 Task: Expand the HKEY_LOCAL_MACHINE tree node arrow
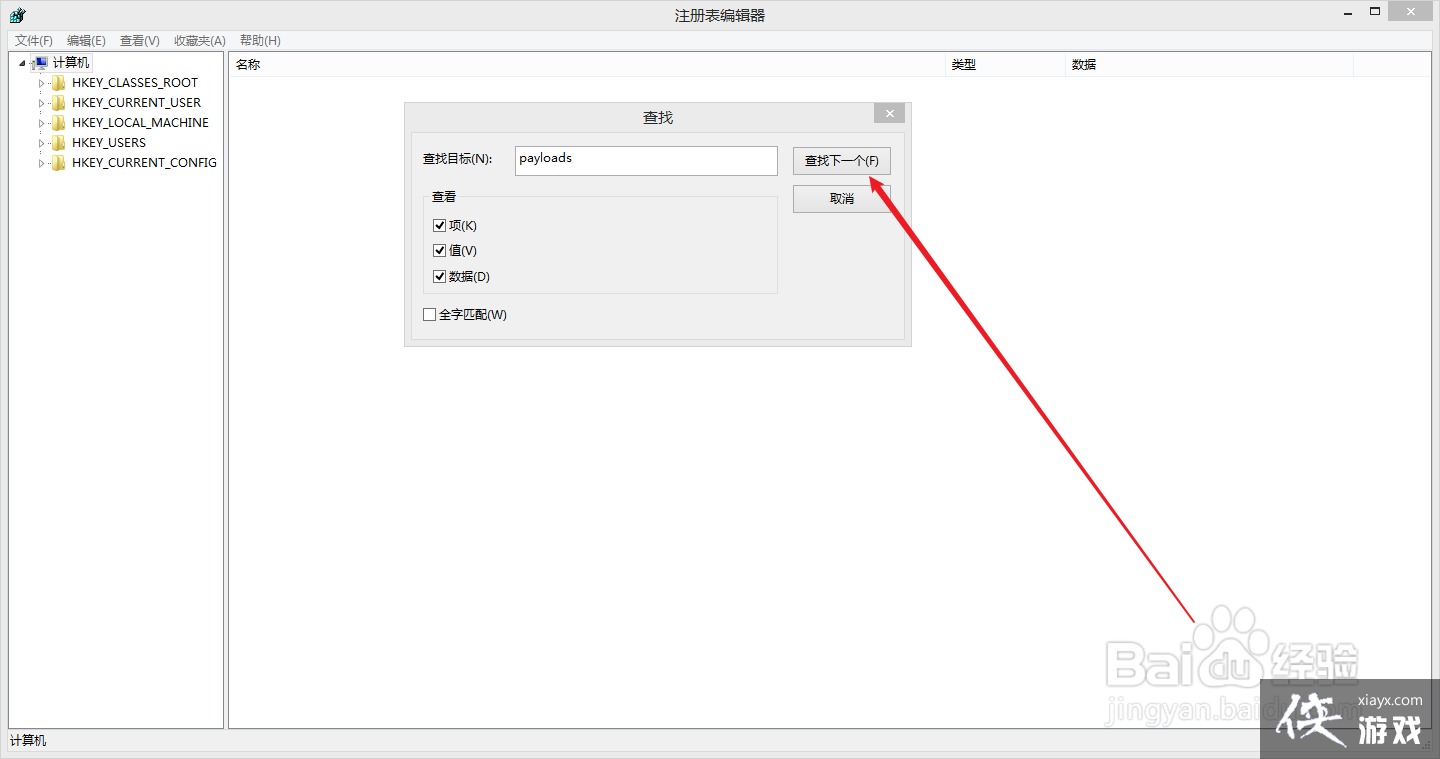(42, 123)
